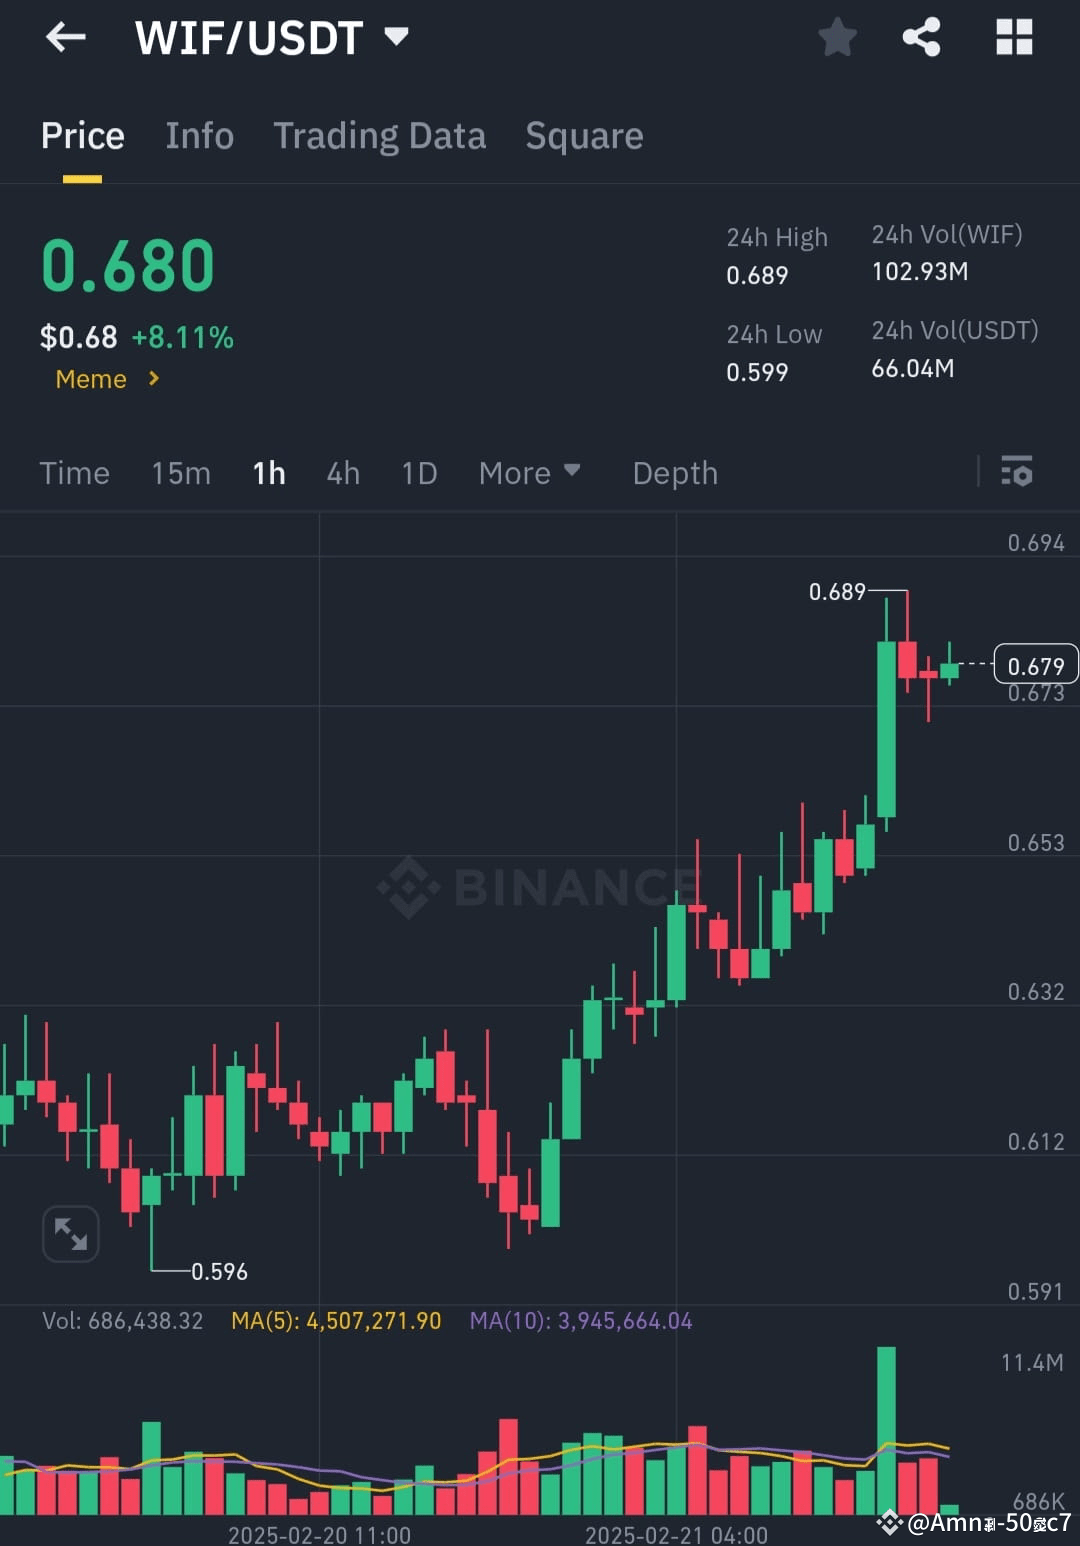Image resolution: width=1080 pixels, height=1546 pixels.
Task: Open the WIF/USDT pair dropdown
Action: (397, 37)
